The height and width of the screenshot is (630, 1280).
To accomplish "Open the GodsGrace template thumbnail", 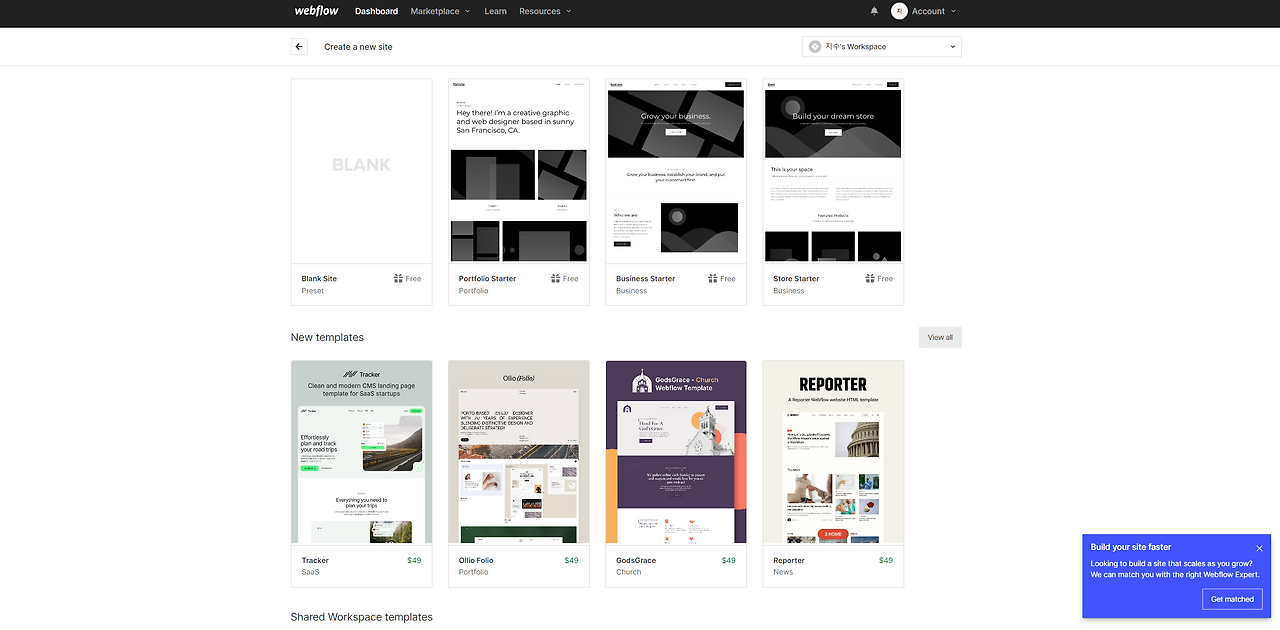I will tap(676, 452).
